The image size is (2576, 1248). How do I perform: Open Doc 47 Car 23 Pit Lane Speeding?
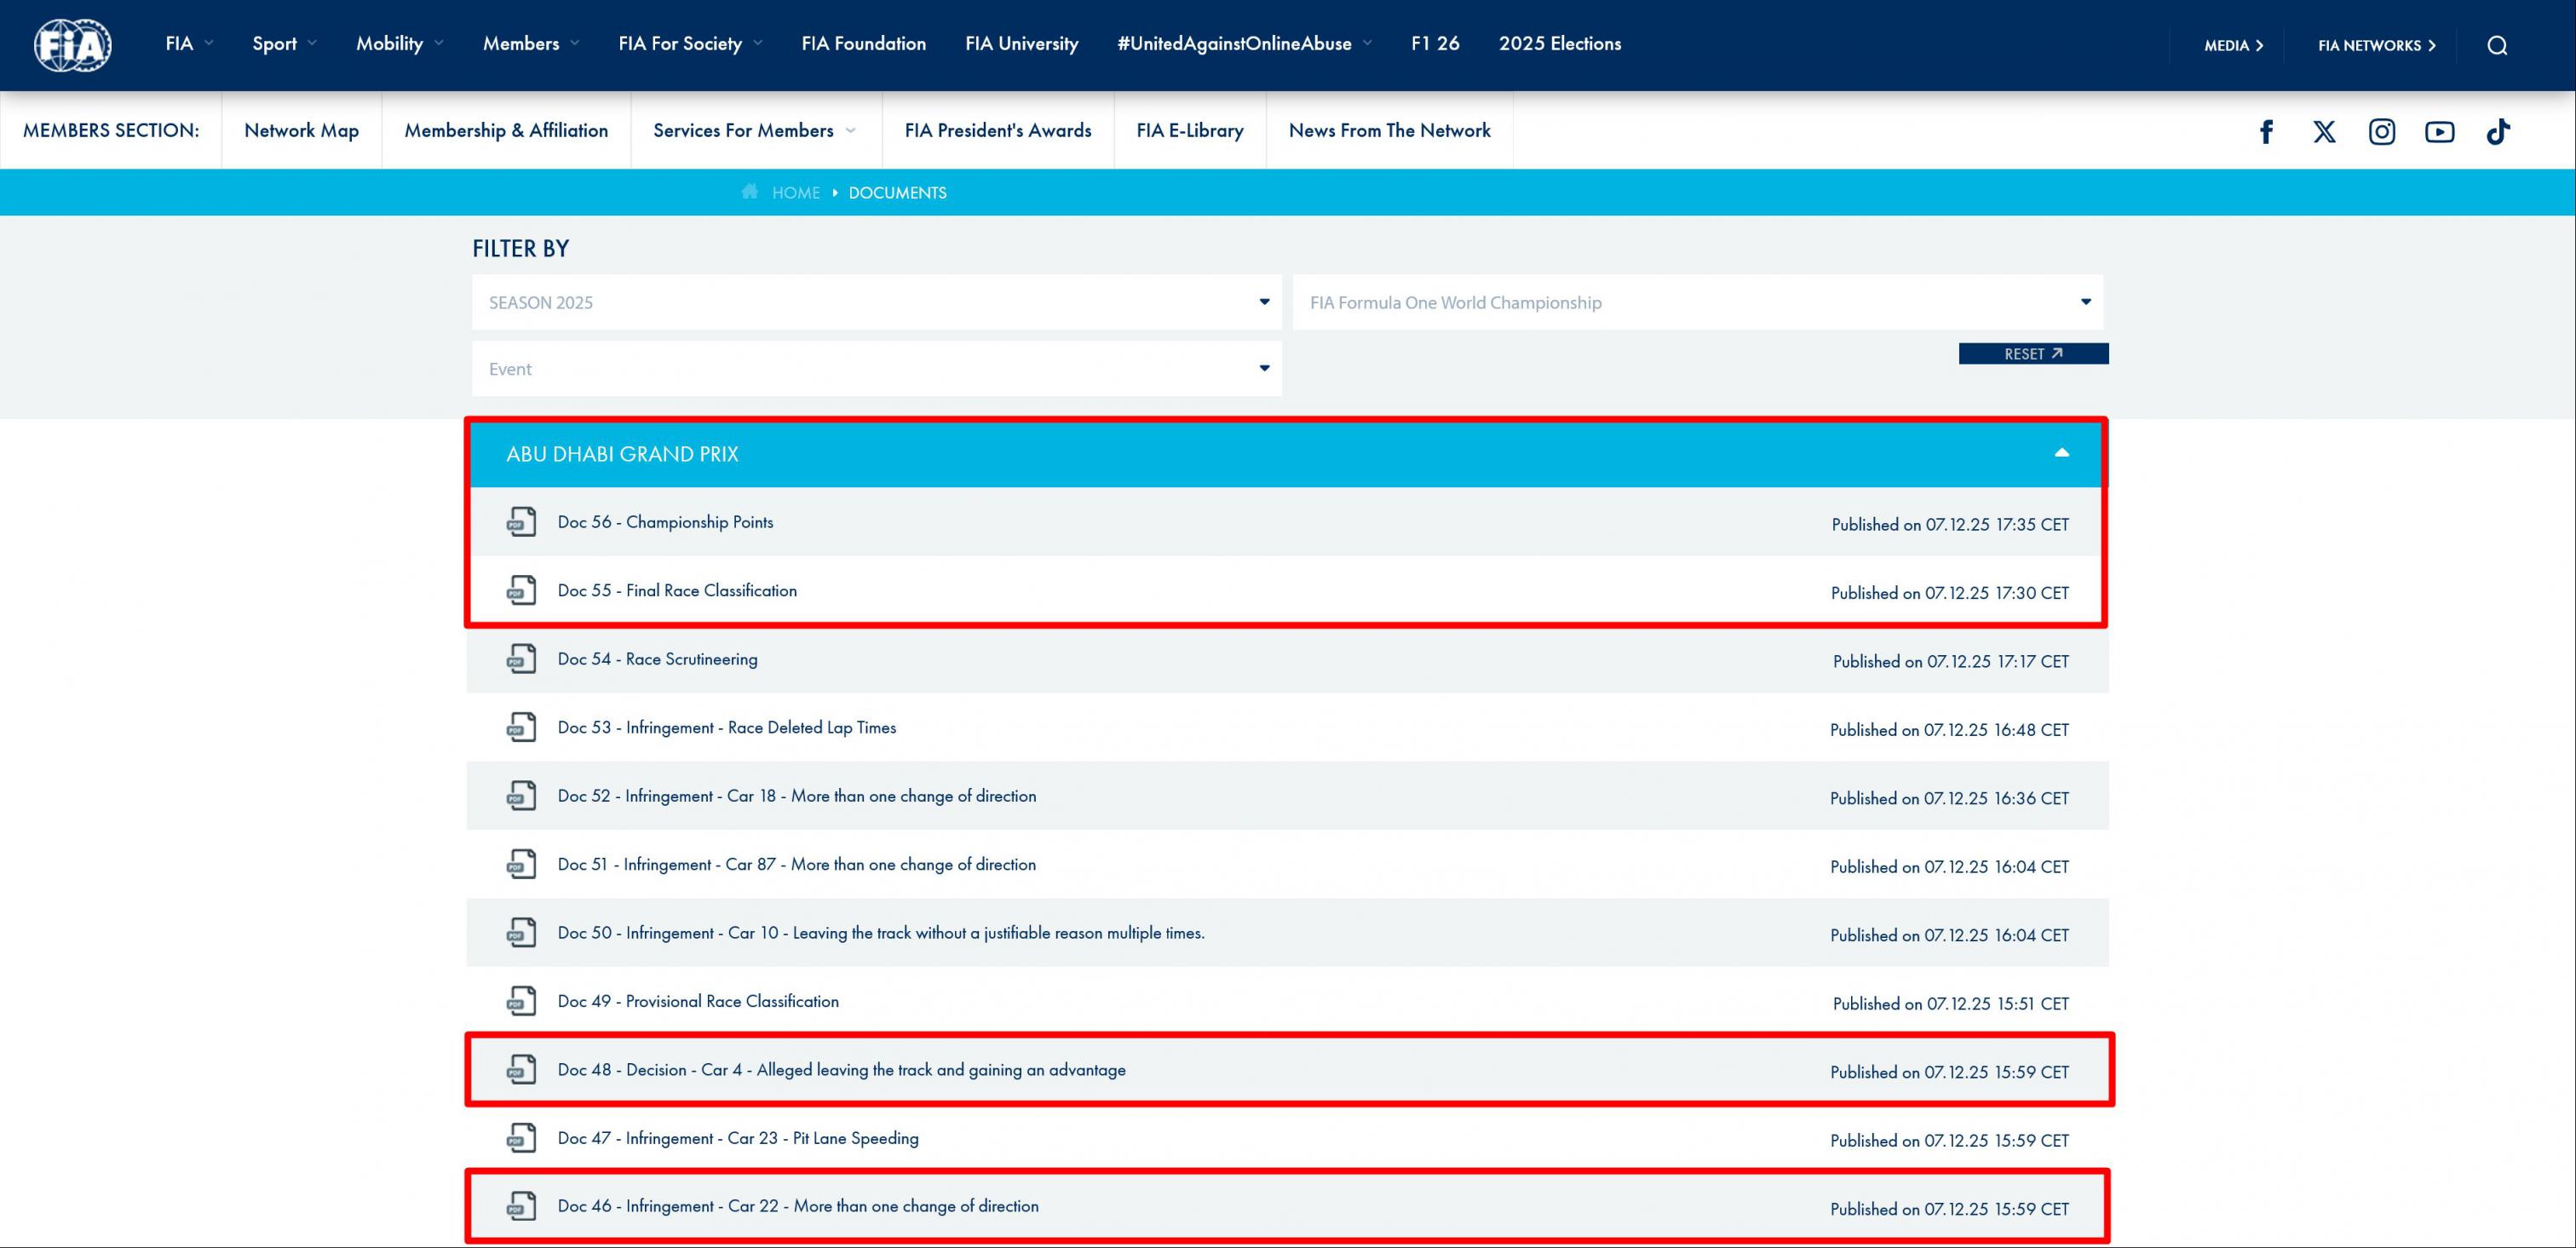738,1138
